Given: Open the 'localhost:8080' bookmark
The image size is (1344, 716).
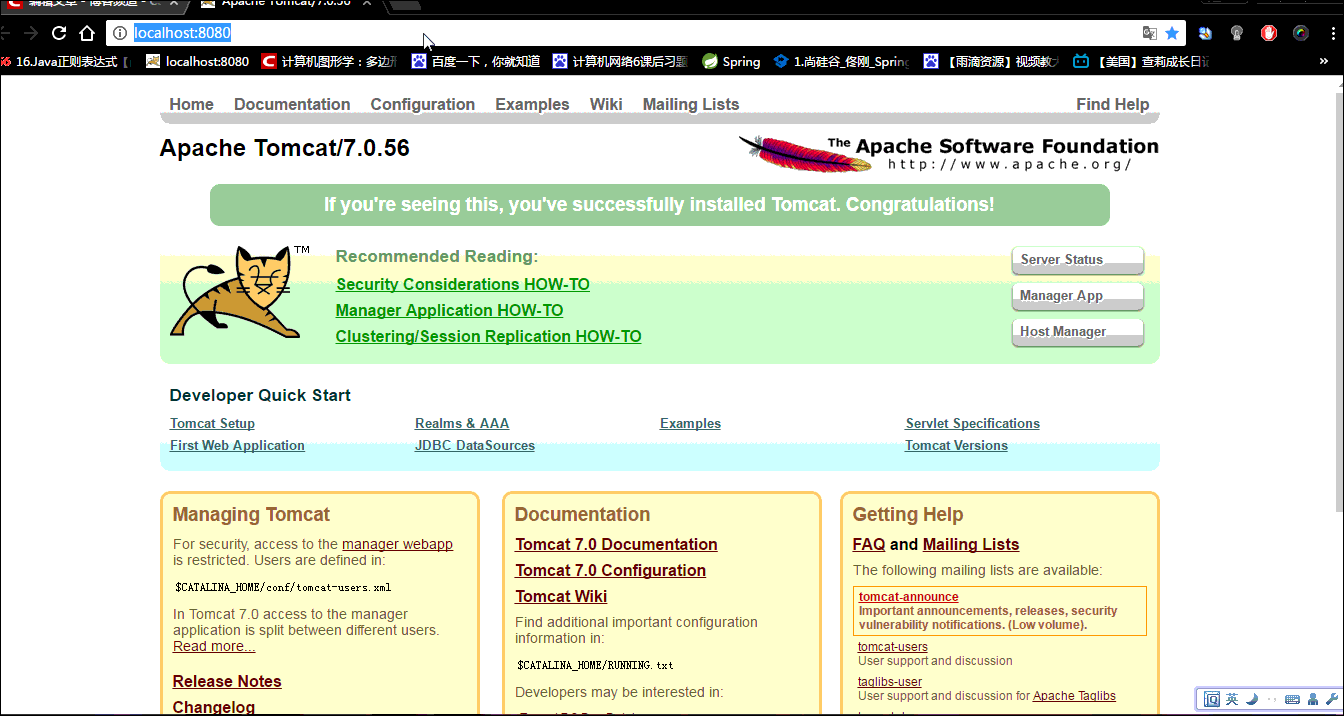Looking at the screenshot, I should click(x=197, y=62).
